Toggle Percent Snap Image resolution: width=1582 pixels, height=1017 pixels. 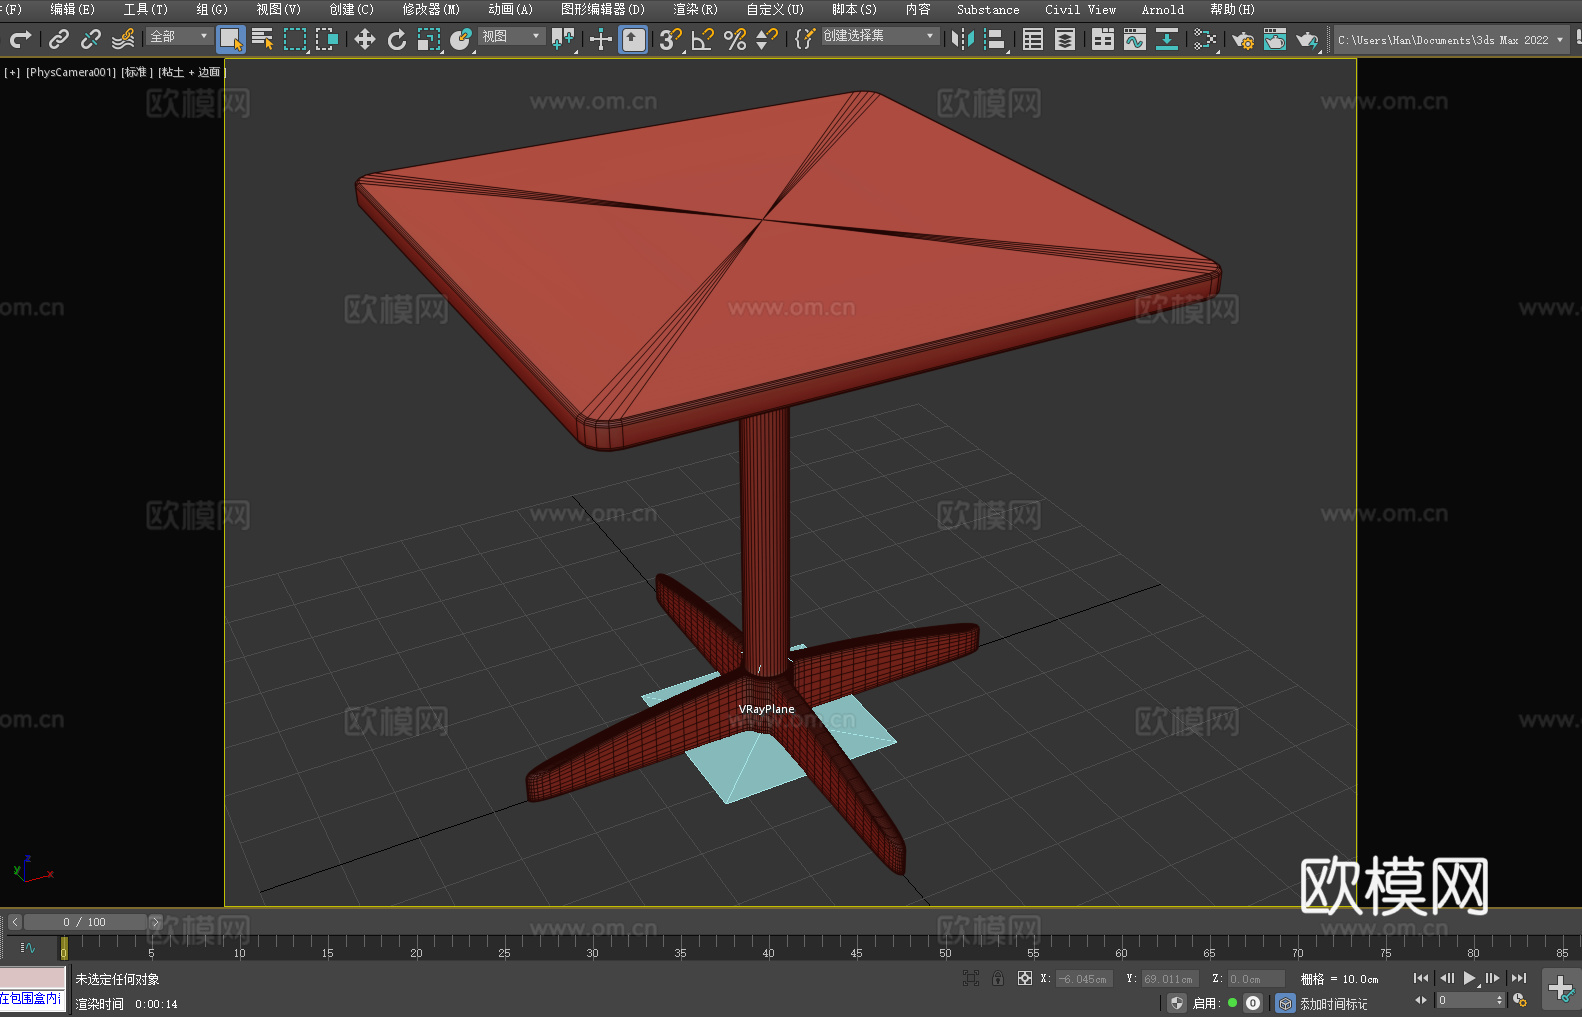(x=735, y=39)
